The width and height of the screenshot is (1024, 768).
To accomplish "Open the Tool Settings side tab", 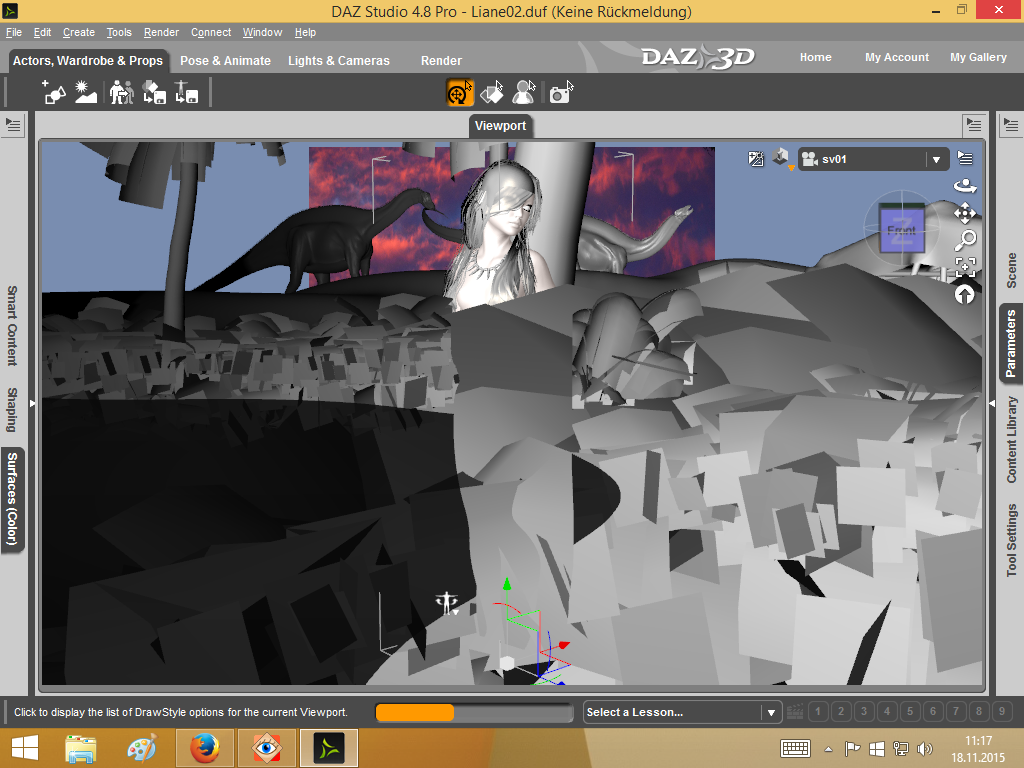I will click(1011, 539).
